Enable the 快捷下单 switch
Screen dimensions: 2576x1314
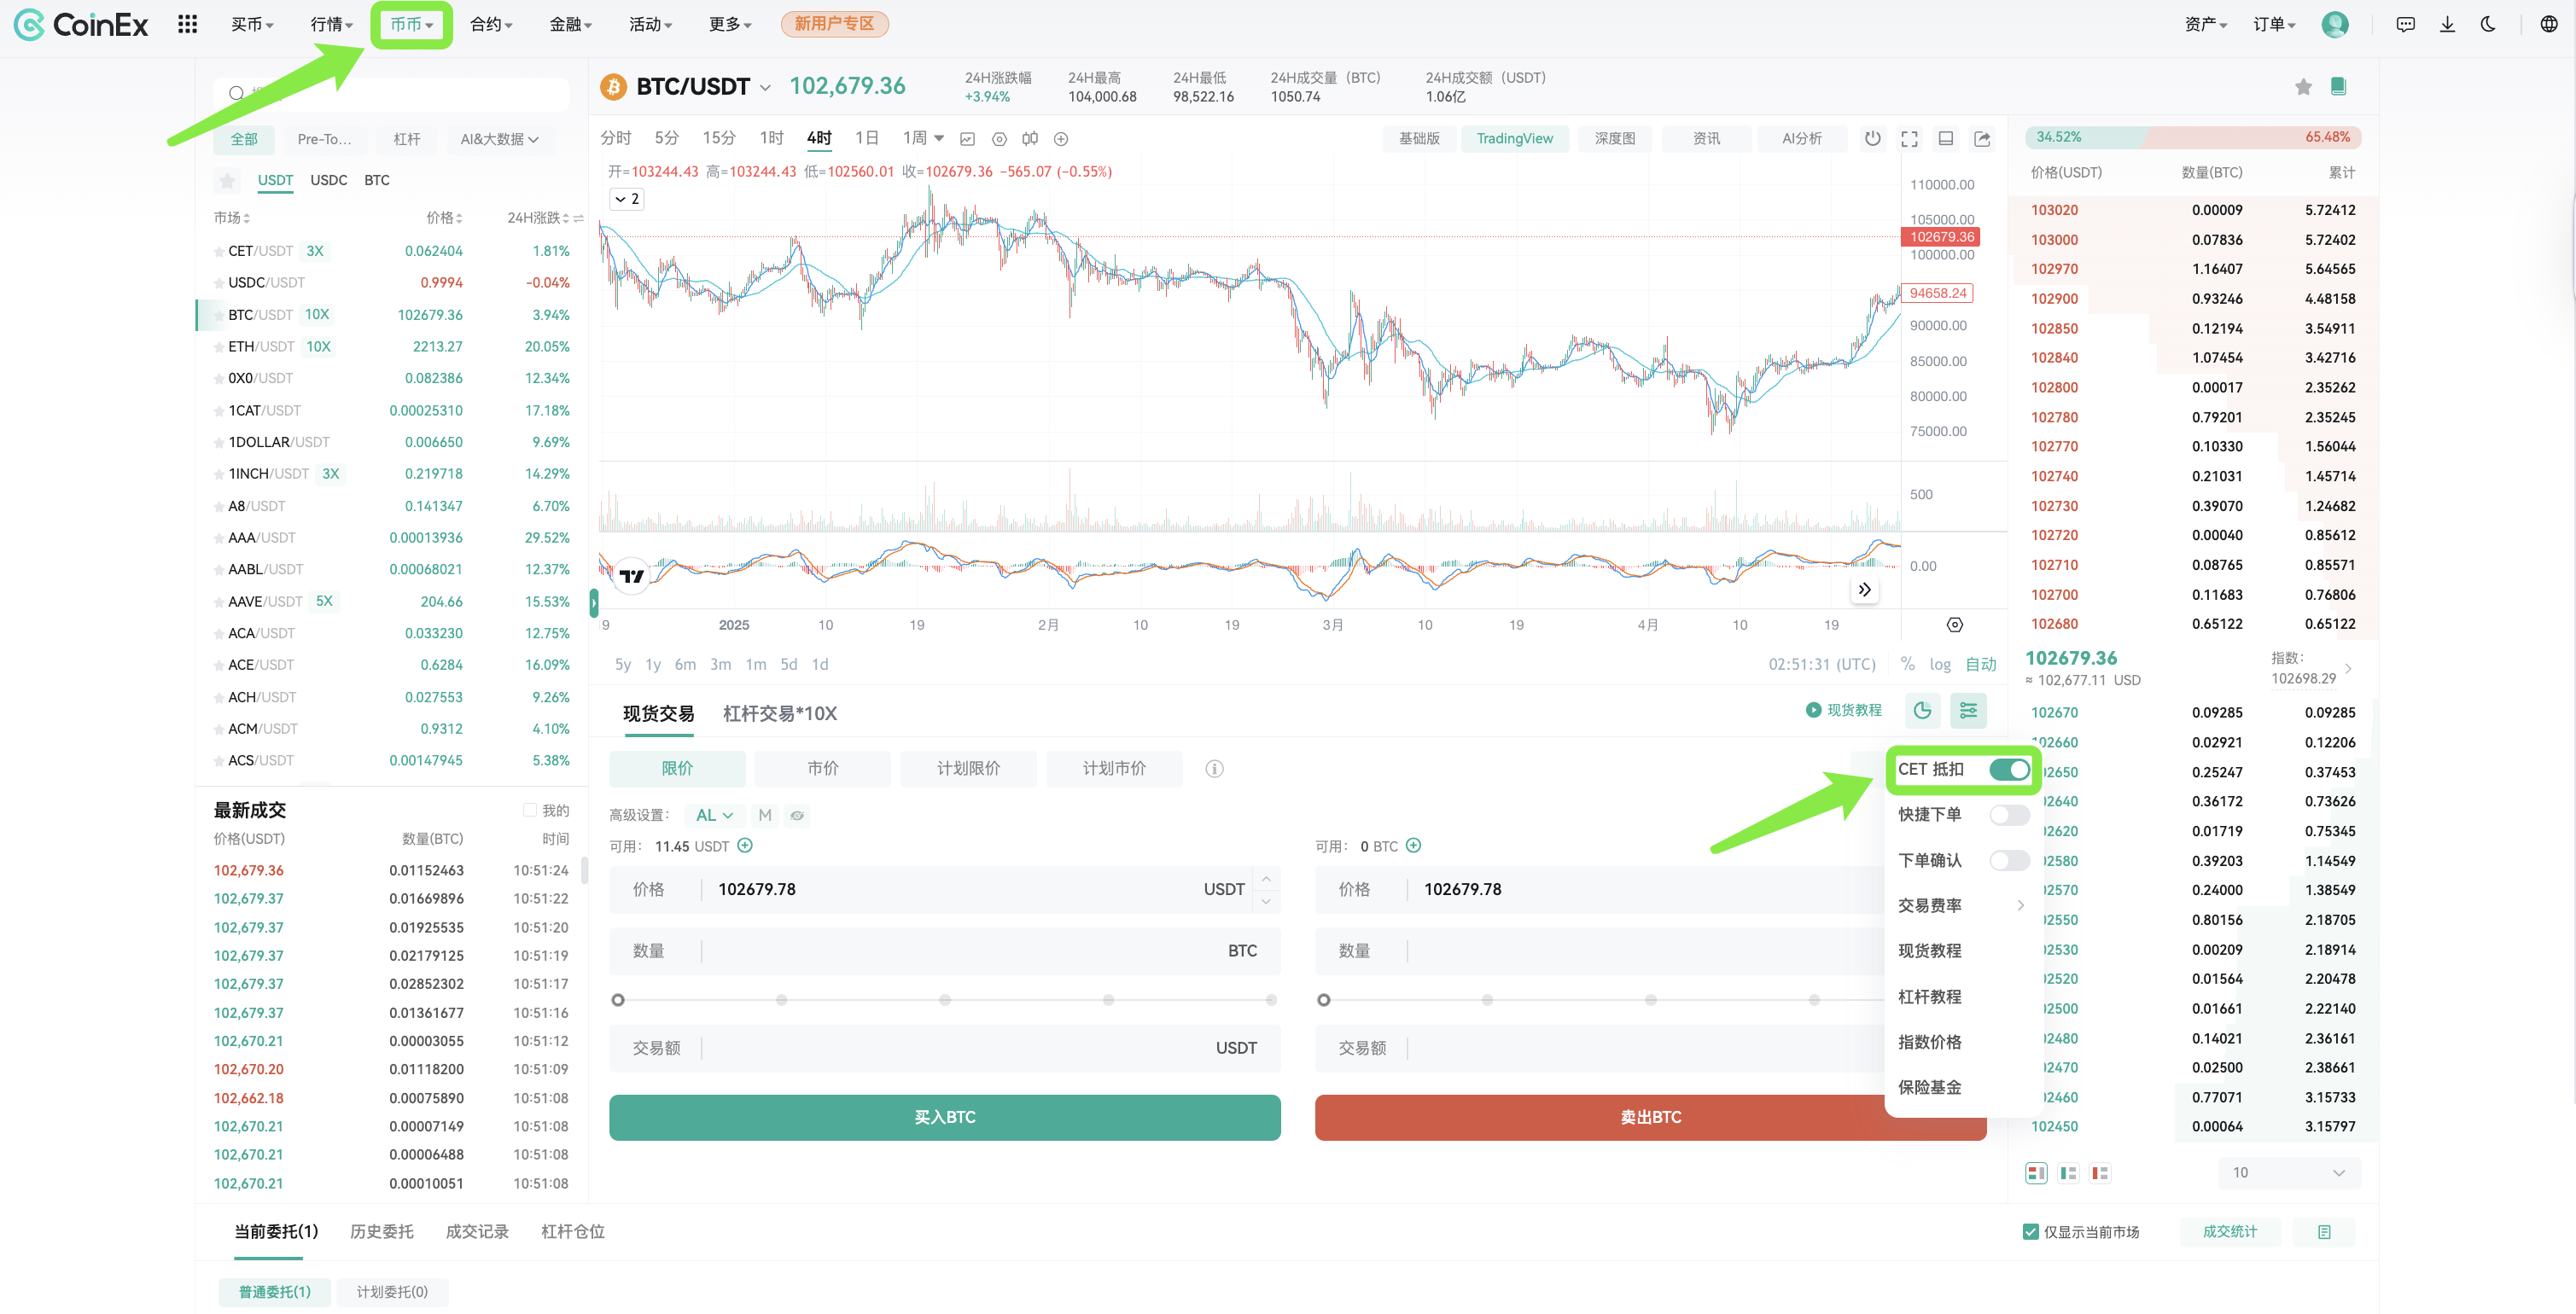(2009, 815)
